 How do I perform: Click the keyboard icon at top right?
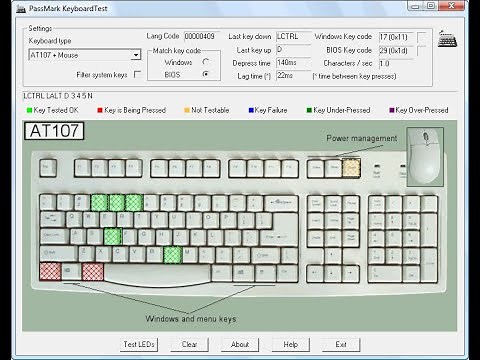[447, 39]
